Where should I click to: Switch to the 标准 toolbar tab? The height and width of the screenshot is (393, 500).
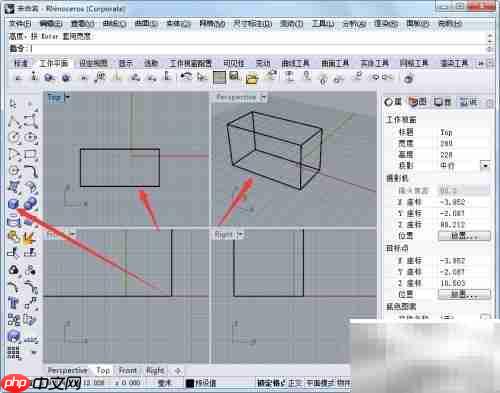click(x=22, y=63)
